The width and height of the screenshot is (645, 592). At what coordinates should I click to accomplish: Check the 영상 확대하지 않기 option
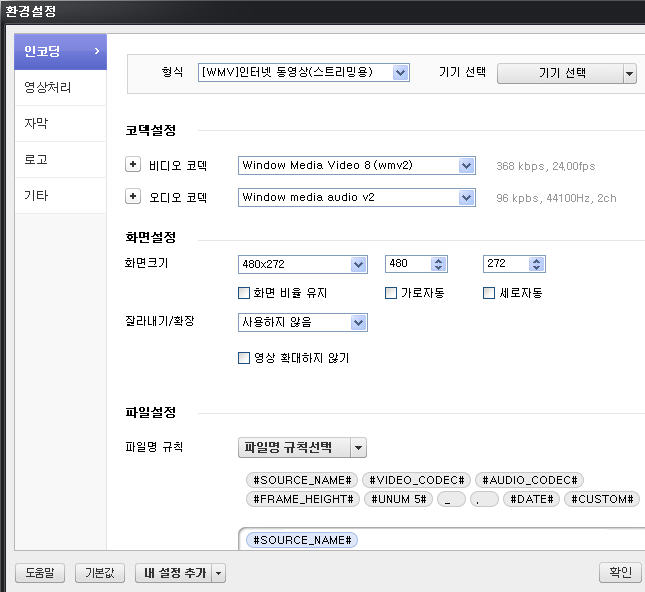[244, 358]
